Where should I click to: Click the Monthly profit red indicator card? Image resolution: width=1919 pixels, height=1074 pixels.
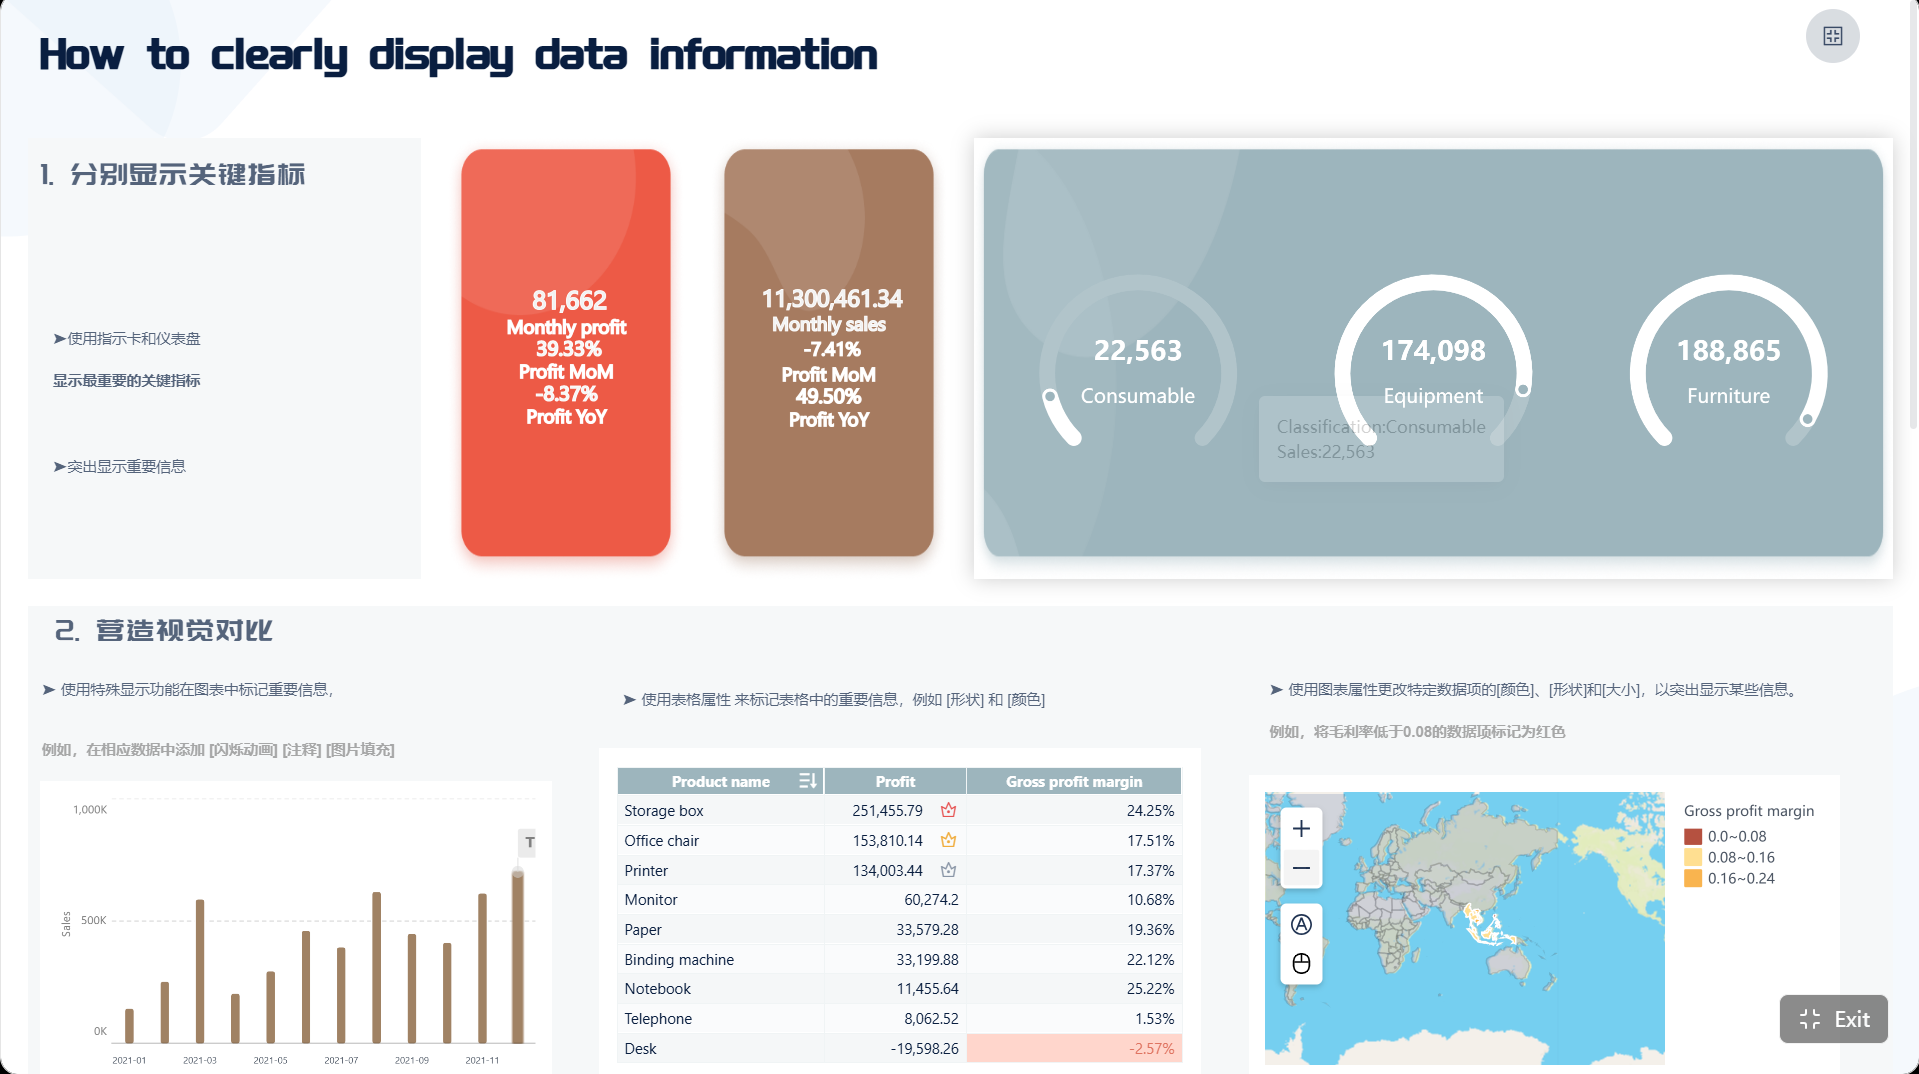pyautogui.click(x=566, y=353)
